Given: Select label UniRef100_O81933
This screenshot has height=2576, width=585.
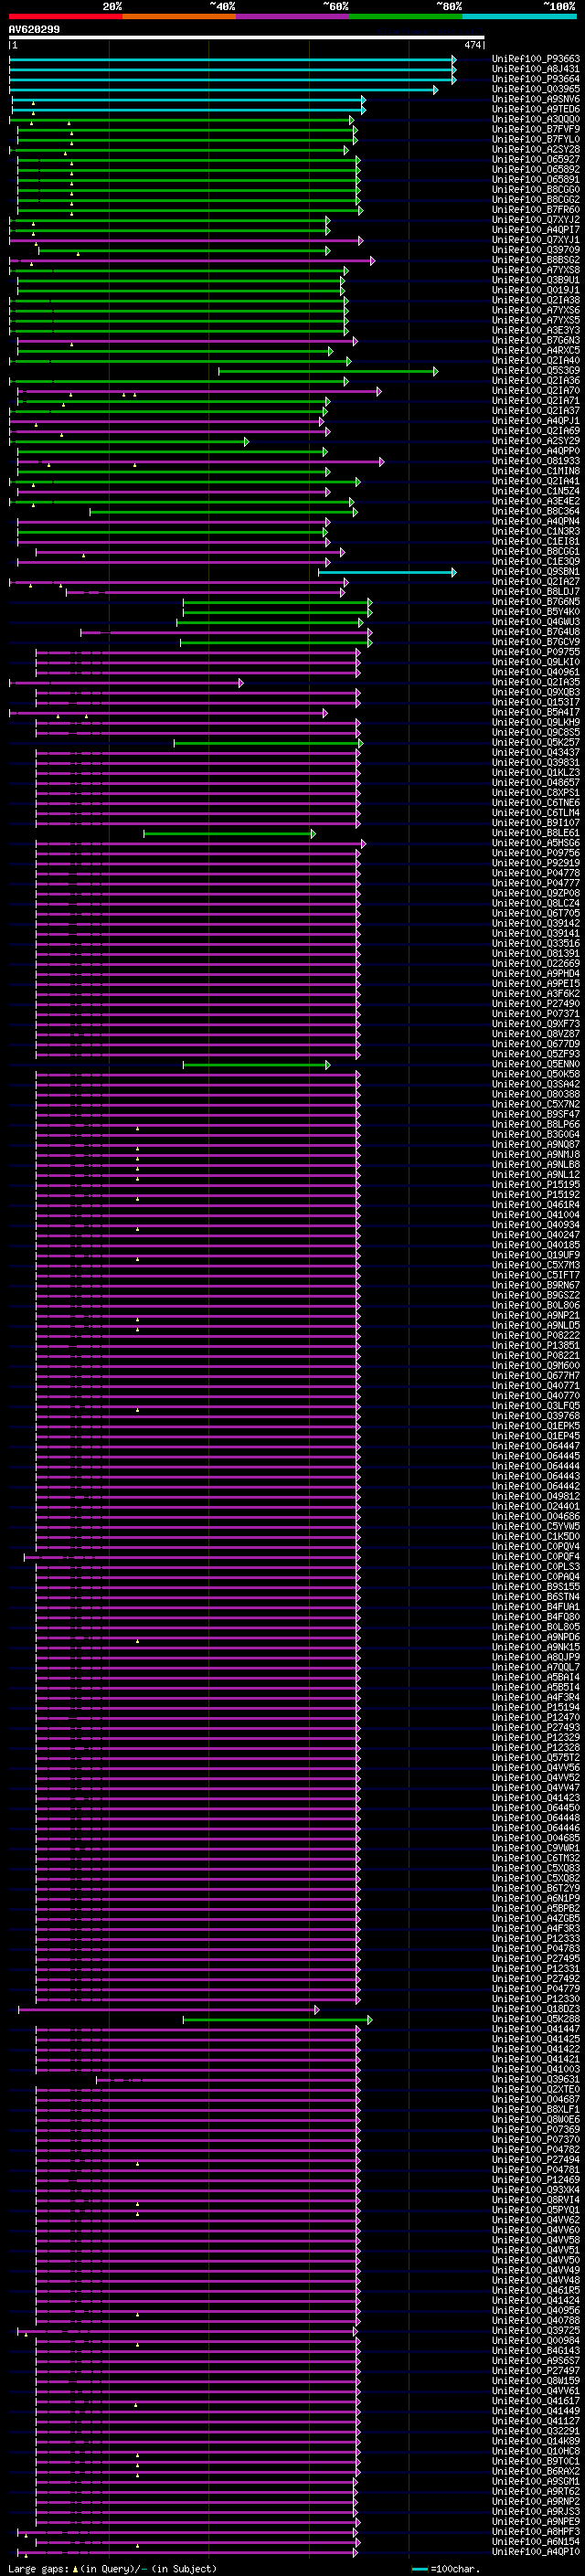Looking at the screenshot, I should 536,461.
